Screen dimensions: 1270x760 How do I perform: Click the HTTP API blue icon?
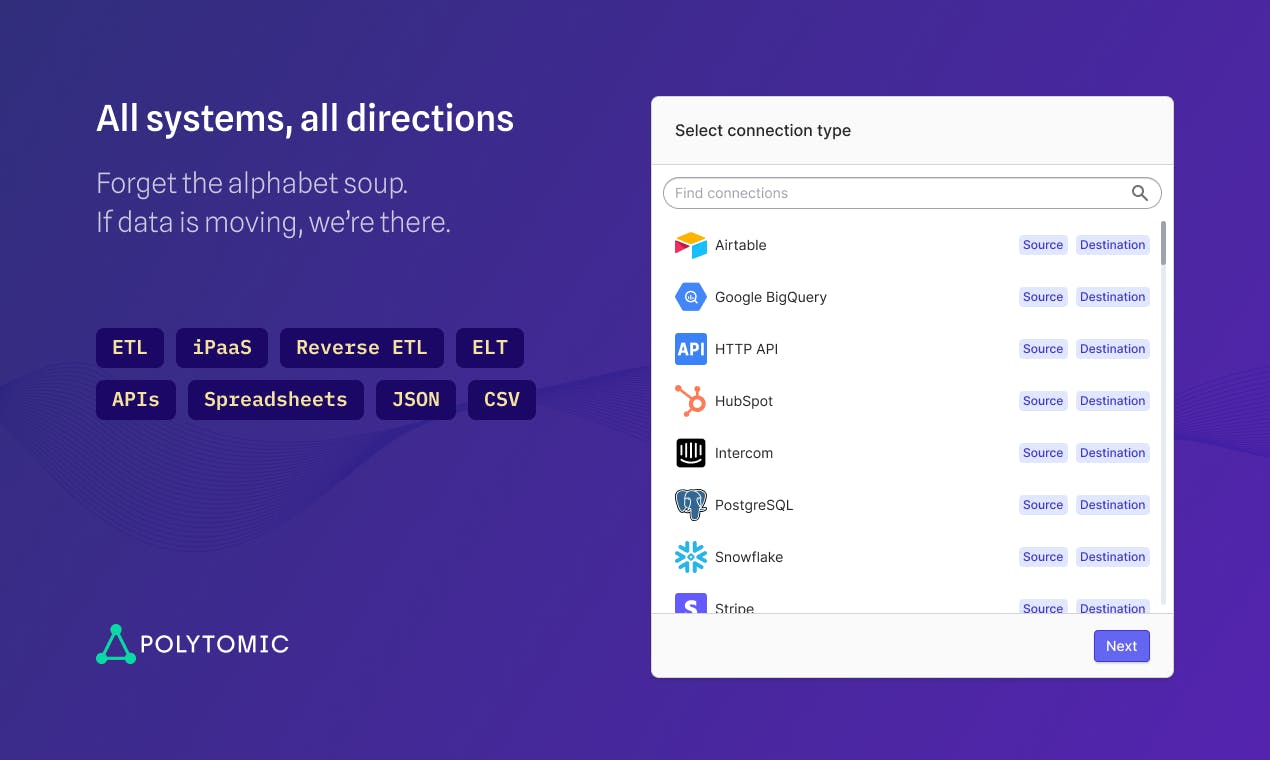(x=691, y=349)
